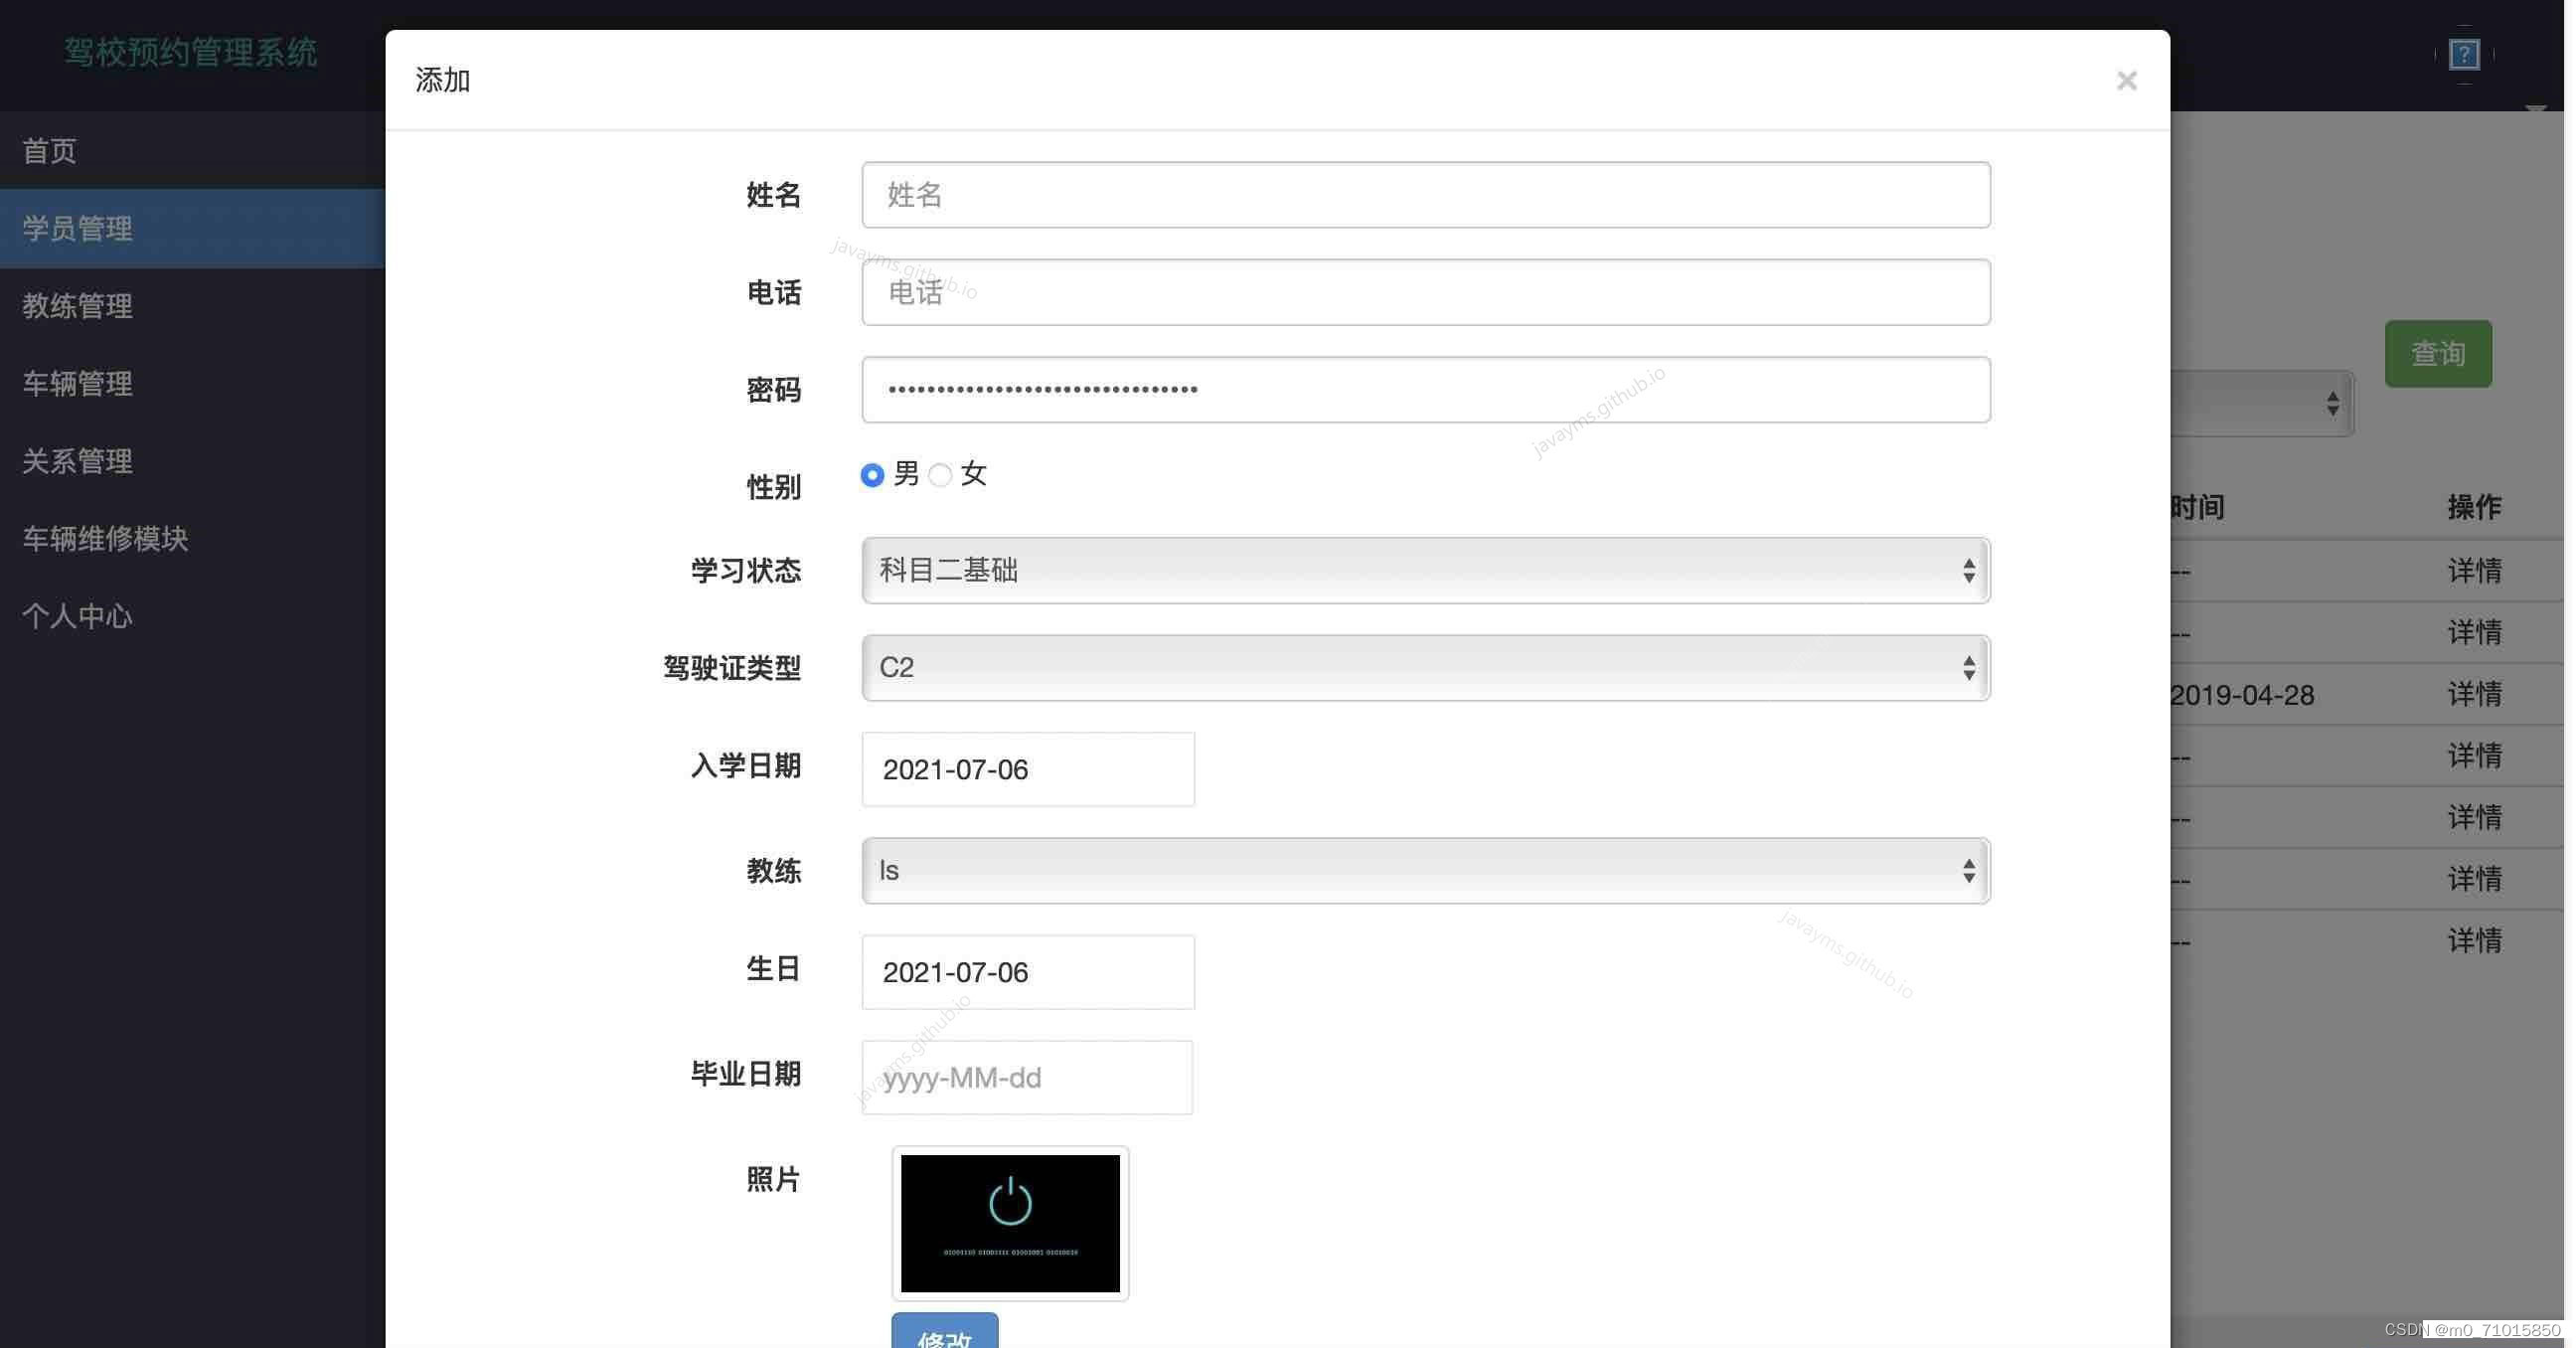Image resolution: width=2576 pixels, height=1348 pixels.
Task: Click the green 查询 button
Action: point(2437,353)
